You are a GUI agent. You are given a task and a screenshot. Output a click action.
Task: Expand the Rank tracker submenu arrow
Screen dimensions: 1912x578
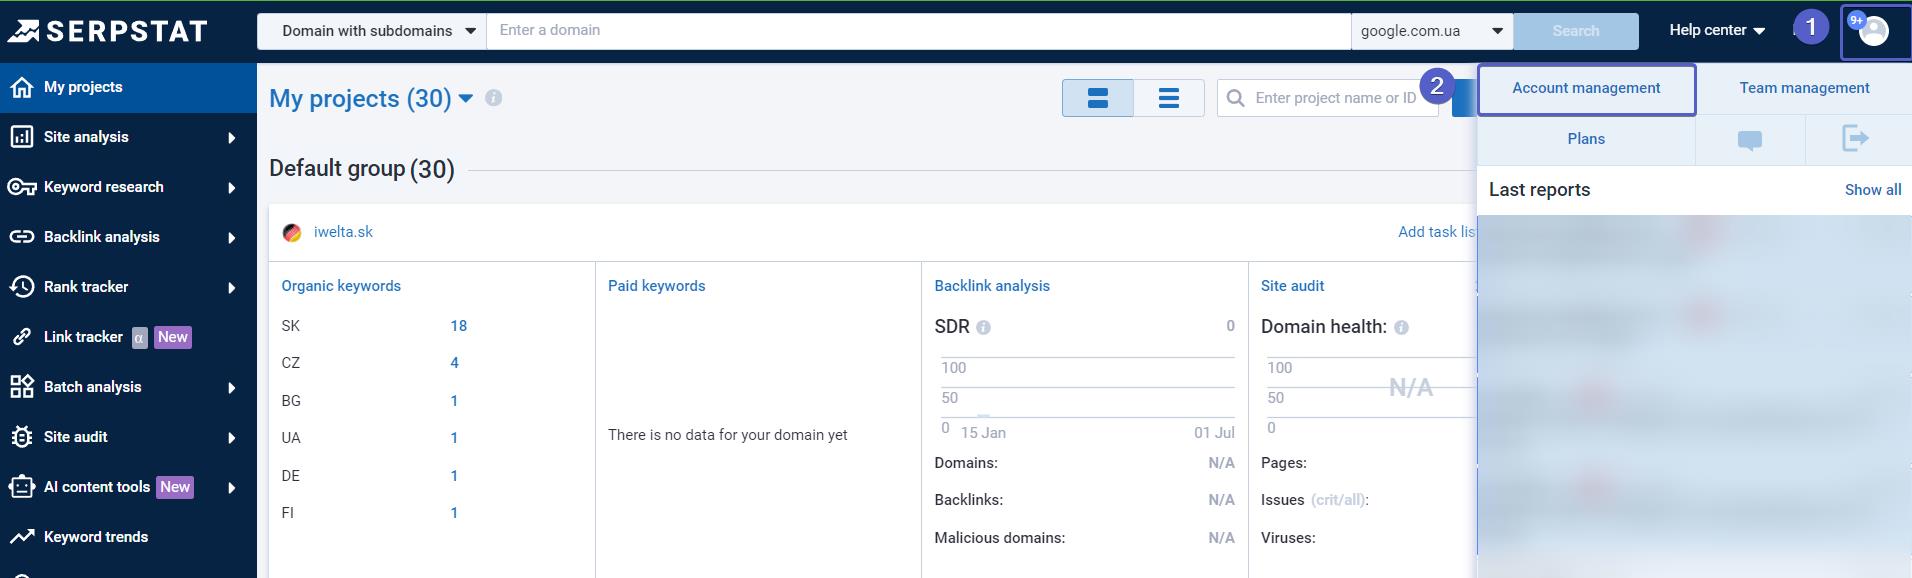[x=232, y=288]
